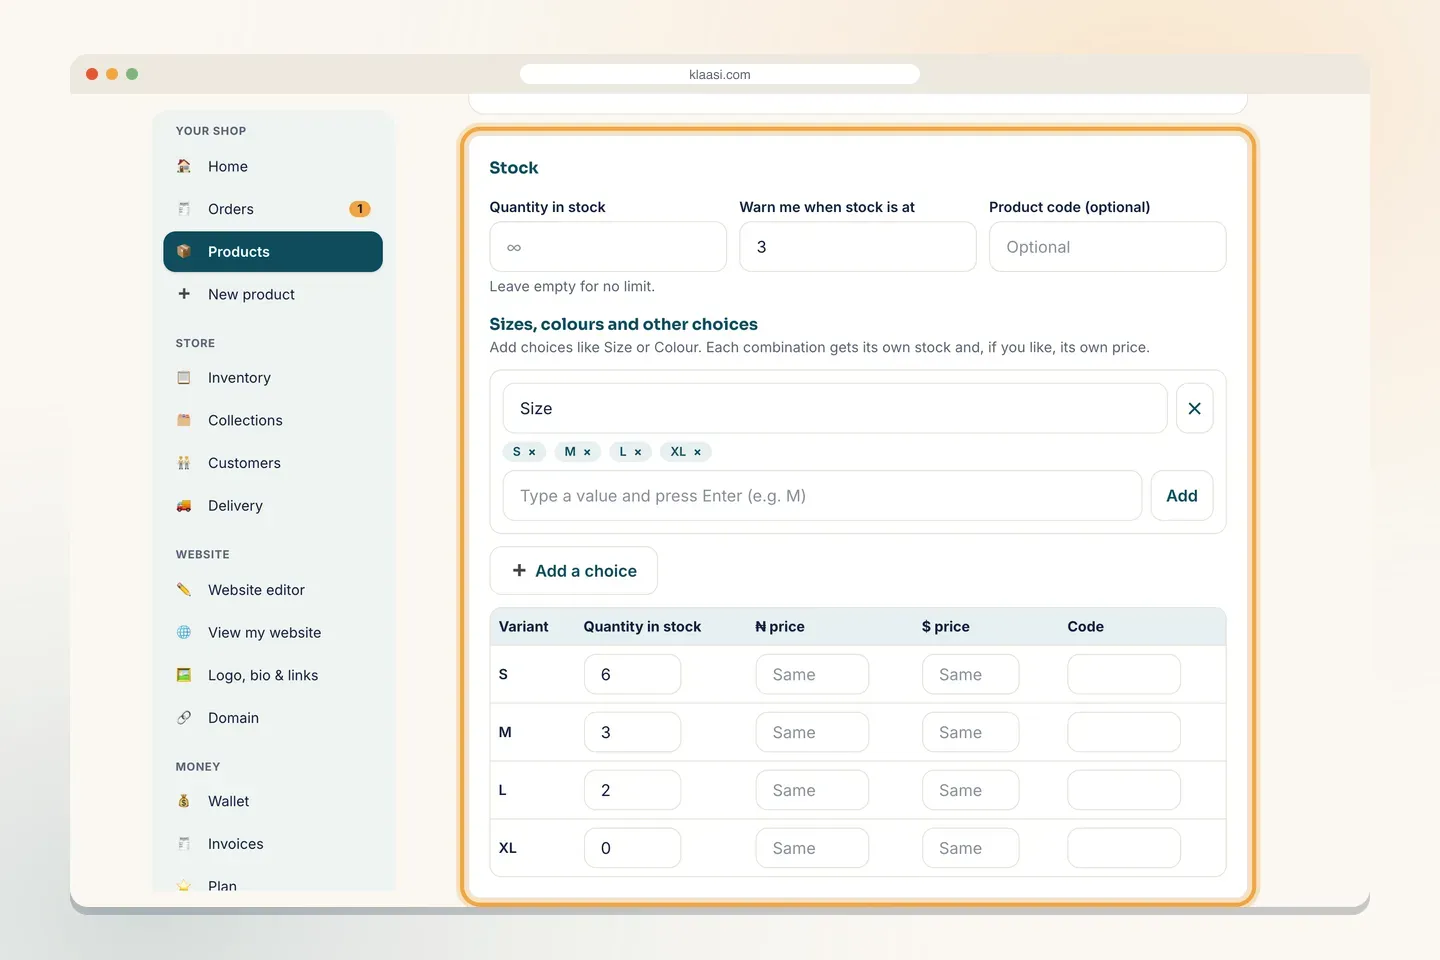Click the Inventory icon in sidebar
The image size is (1440, 960).
(184, 378)
